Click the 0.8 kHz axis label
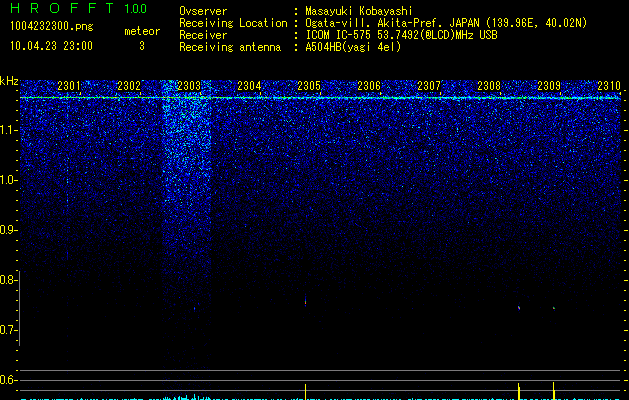 click(9, 280)
